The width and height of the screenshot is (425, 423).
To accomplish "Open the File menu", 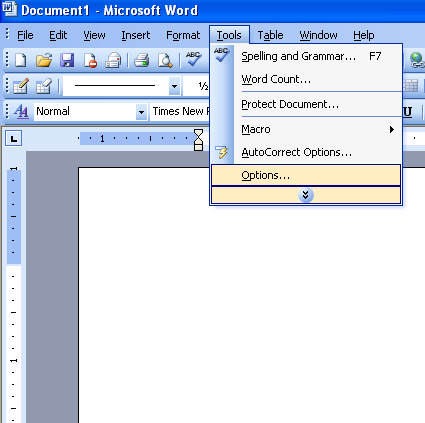I will click(x=25, y=35).
